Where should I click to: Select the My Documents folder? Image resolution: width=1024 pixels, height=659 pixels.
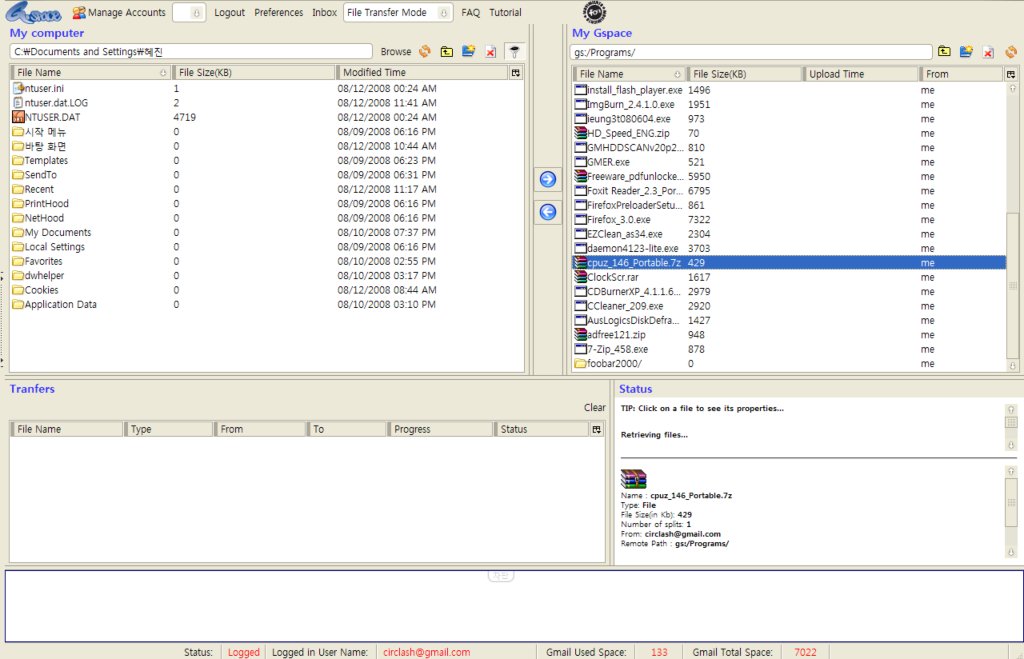coord(266,232)
